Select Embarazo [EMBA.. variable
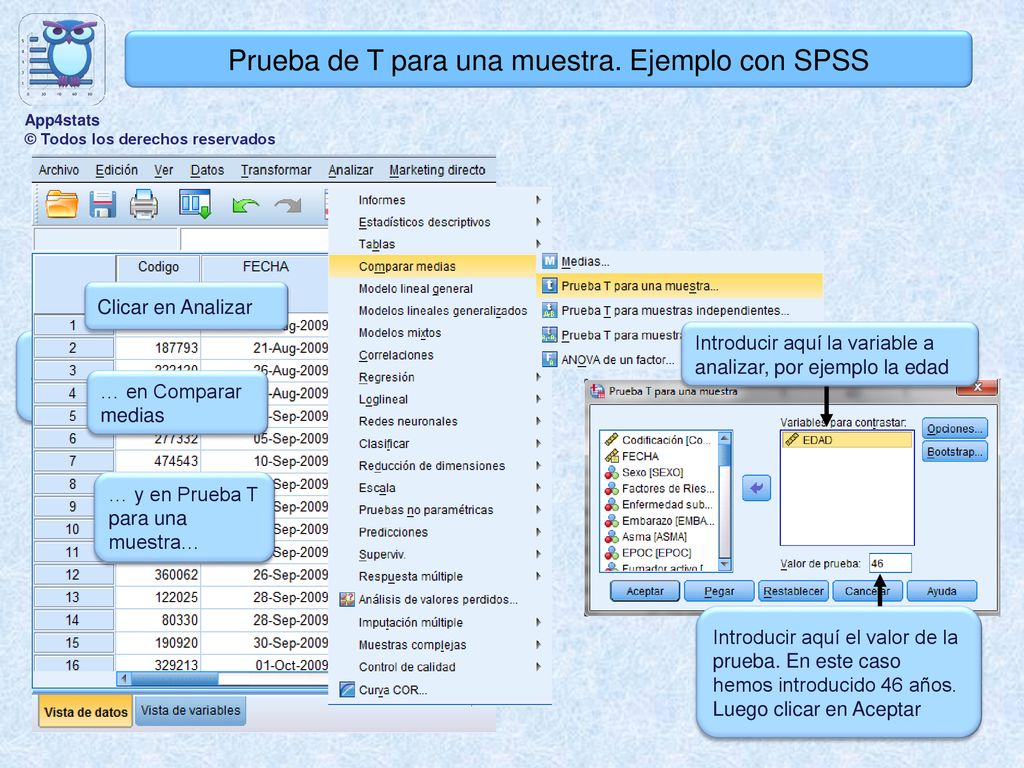The width and height of the screenshot is (1024, 768). click(x=660, y=520)
